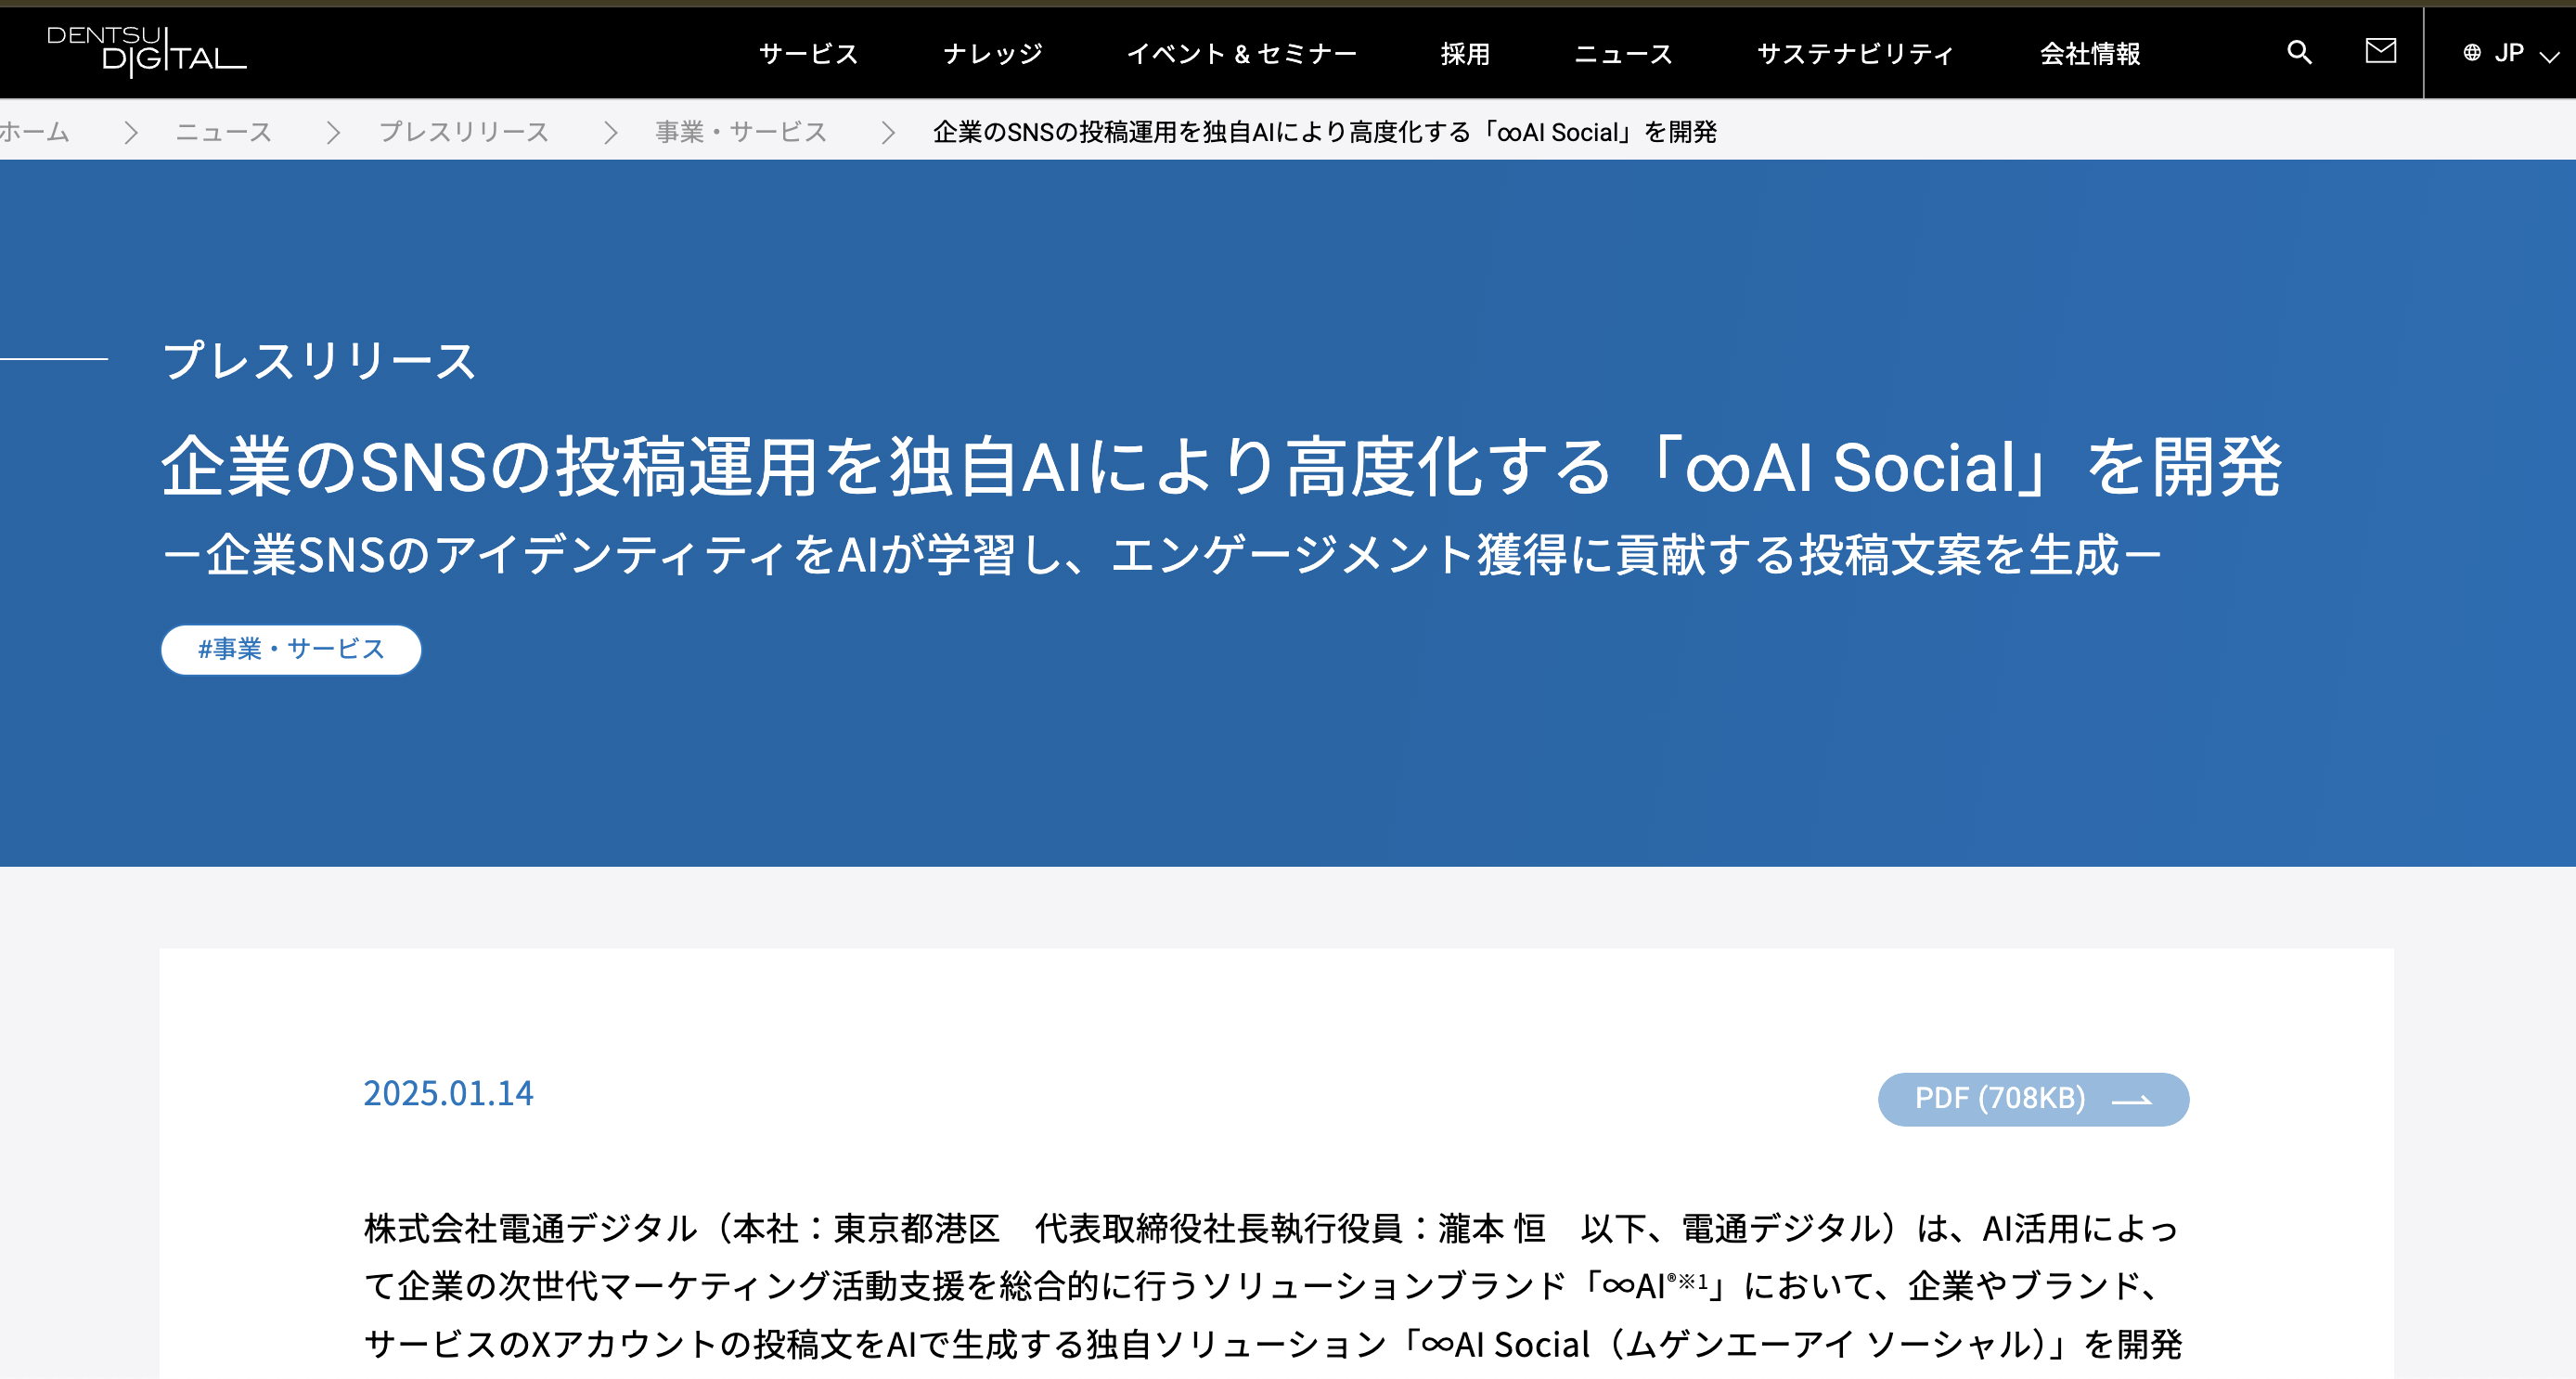Click the Dentsu Digital logo

(146, 51)
